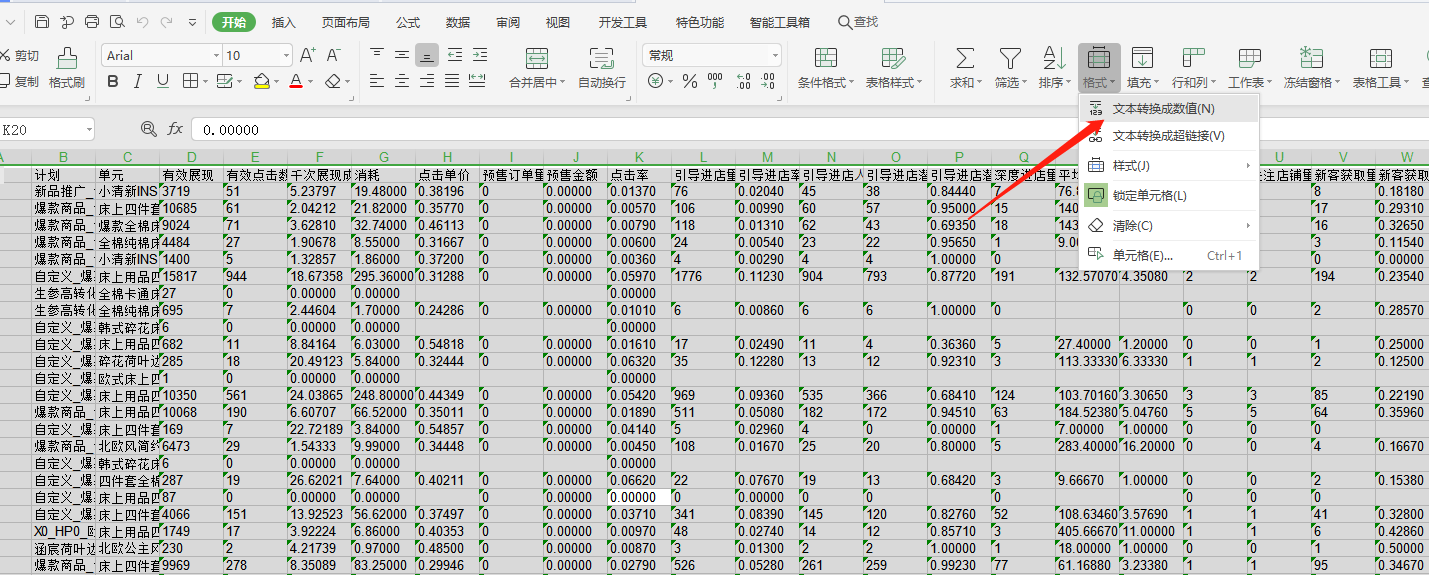Click the Copy (复制) button
Image resolution: width=1429 pixels, height=575 pixels.
[x=20, y=82]
